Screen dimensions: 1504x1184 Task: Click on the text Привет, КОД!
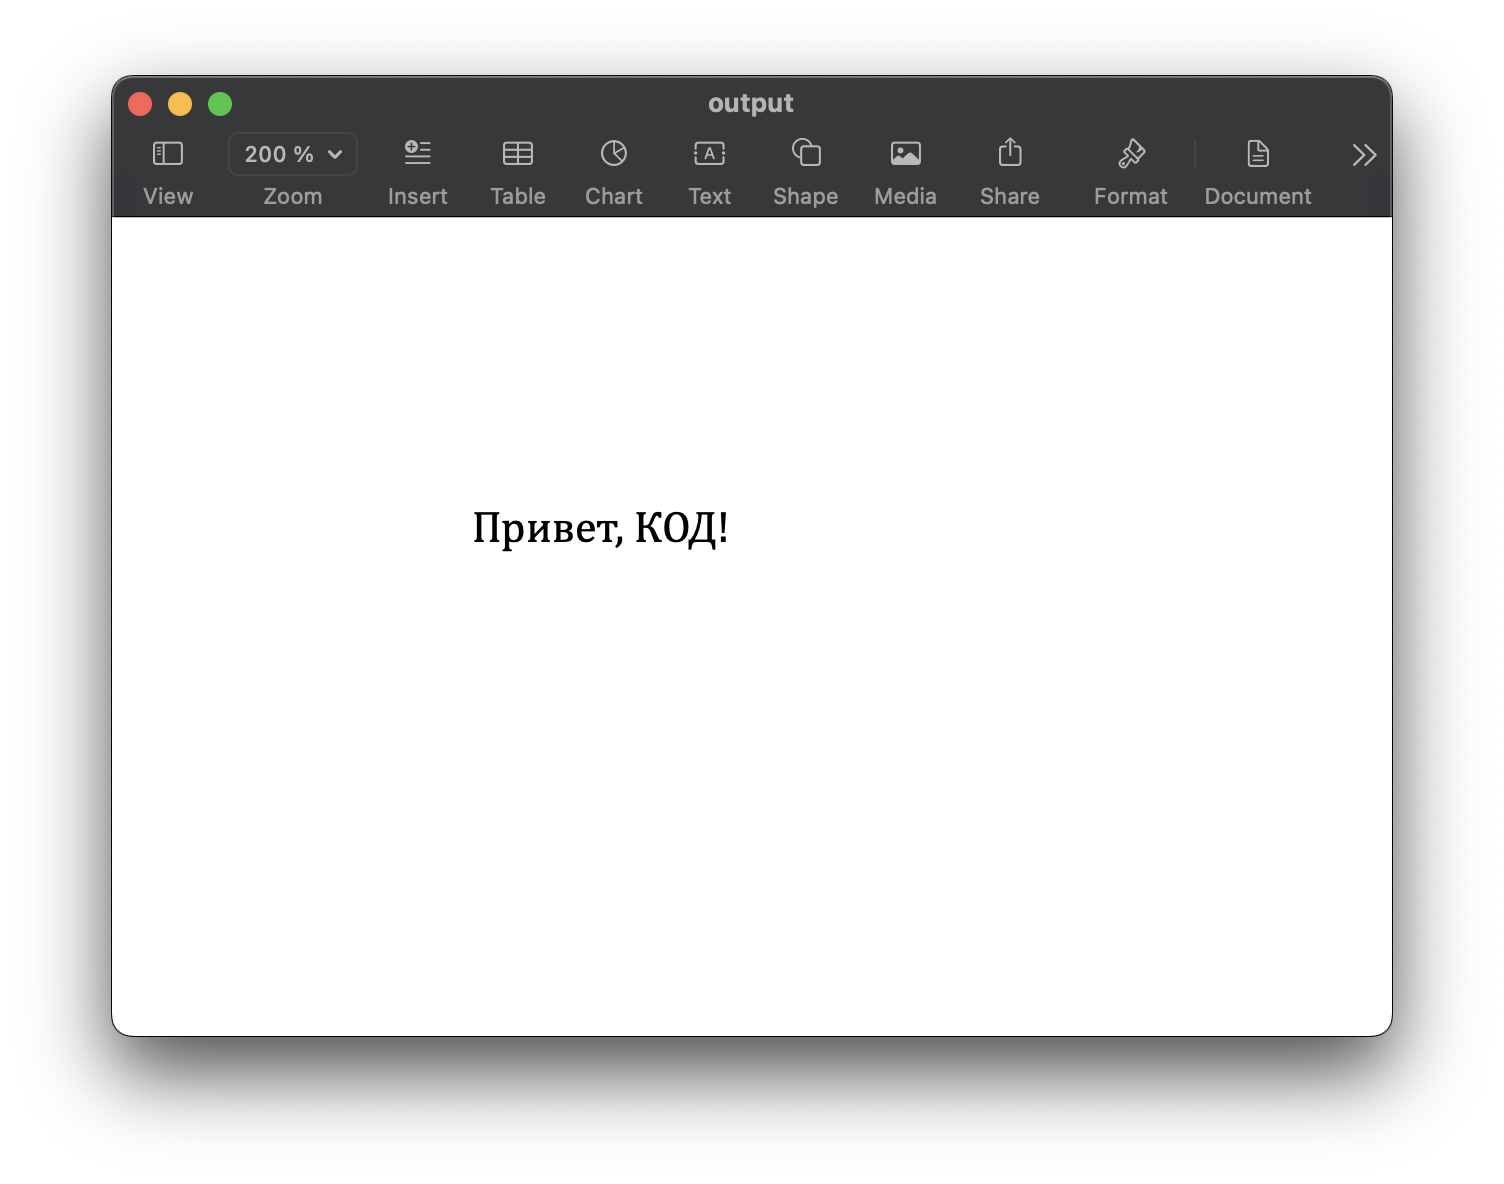tap(601, 527)
